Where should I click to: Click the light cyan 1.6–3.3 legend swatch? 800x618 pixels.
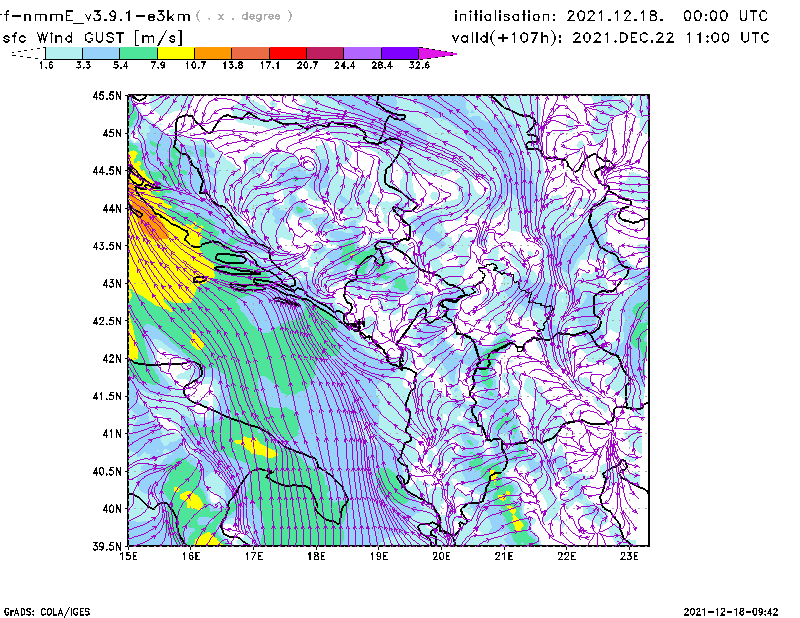(64, 53)
